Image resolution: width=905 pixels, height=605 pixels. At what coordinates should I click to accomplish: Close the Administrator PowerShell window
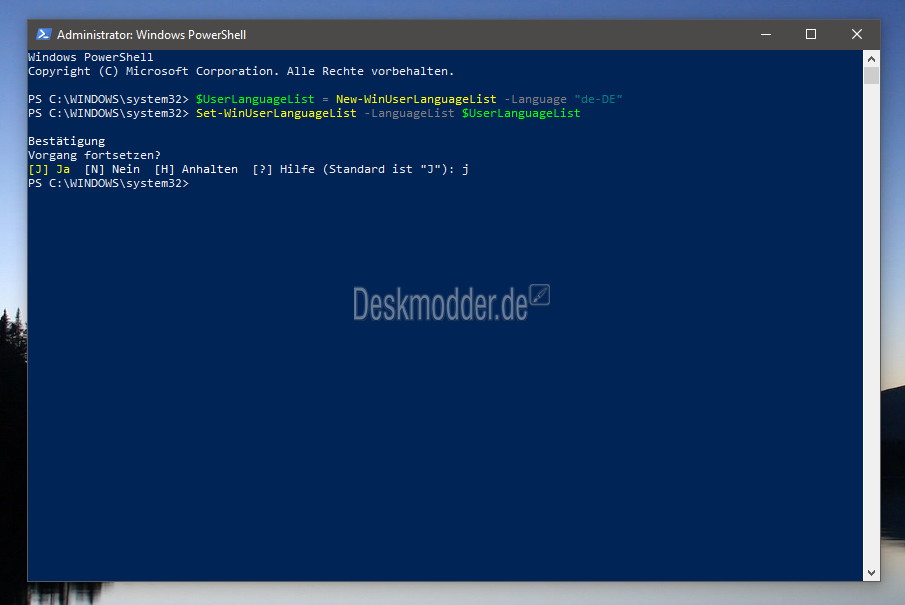coord(857,35)
